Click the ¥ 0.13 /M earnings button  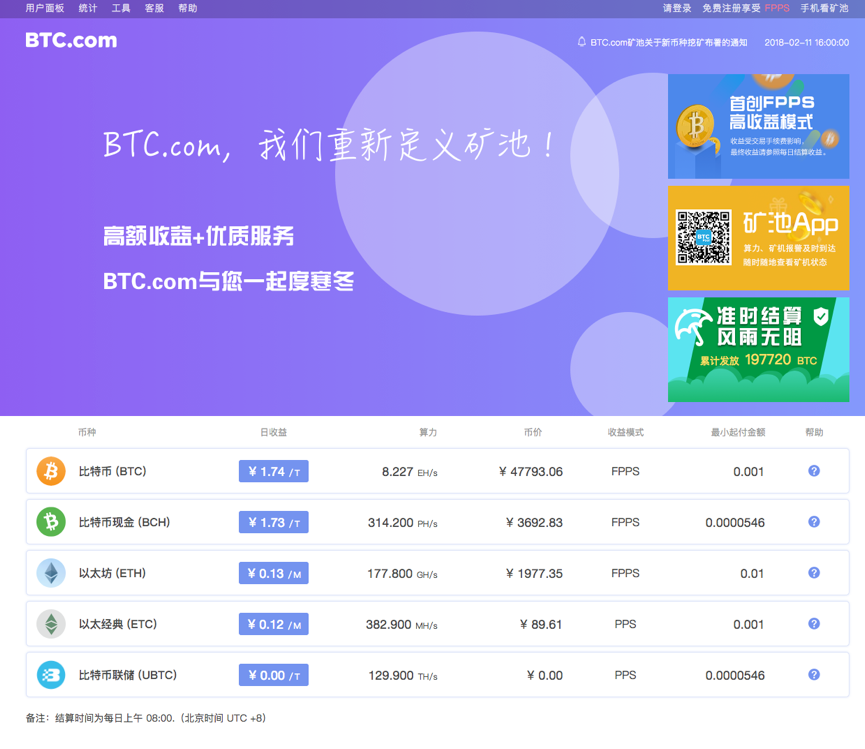[x=274, y=573]
